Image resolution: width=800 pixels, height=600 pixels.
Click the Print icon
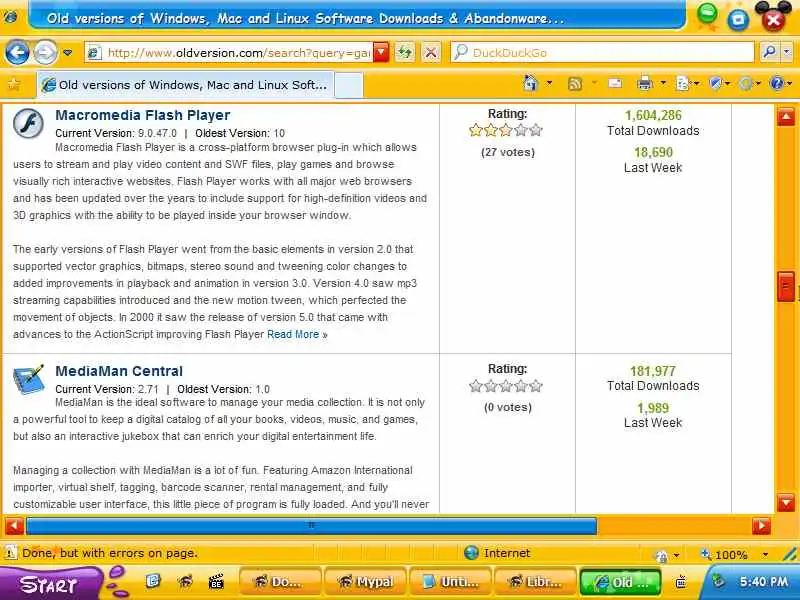pos(644,83)
